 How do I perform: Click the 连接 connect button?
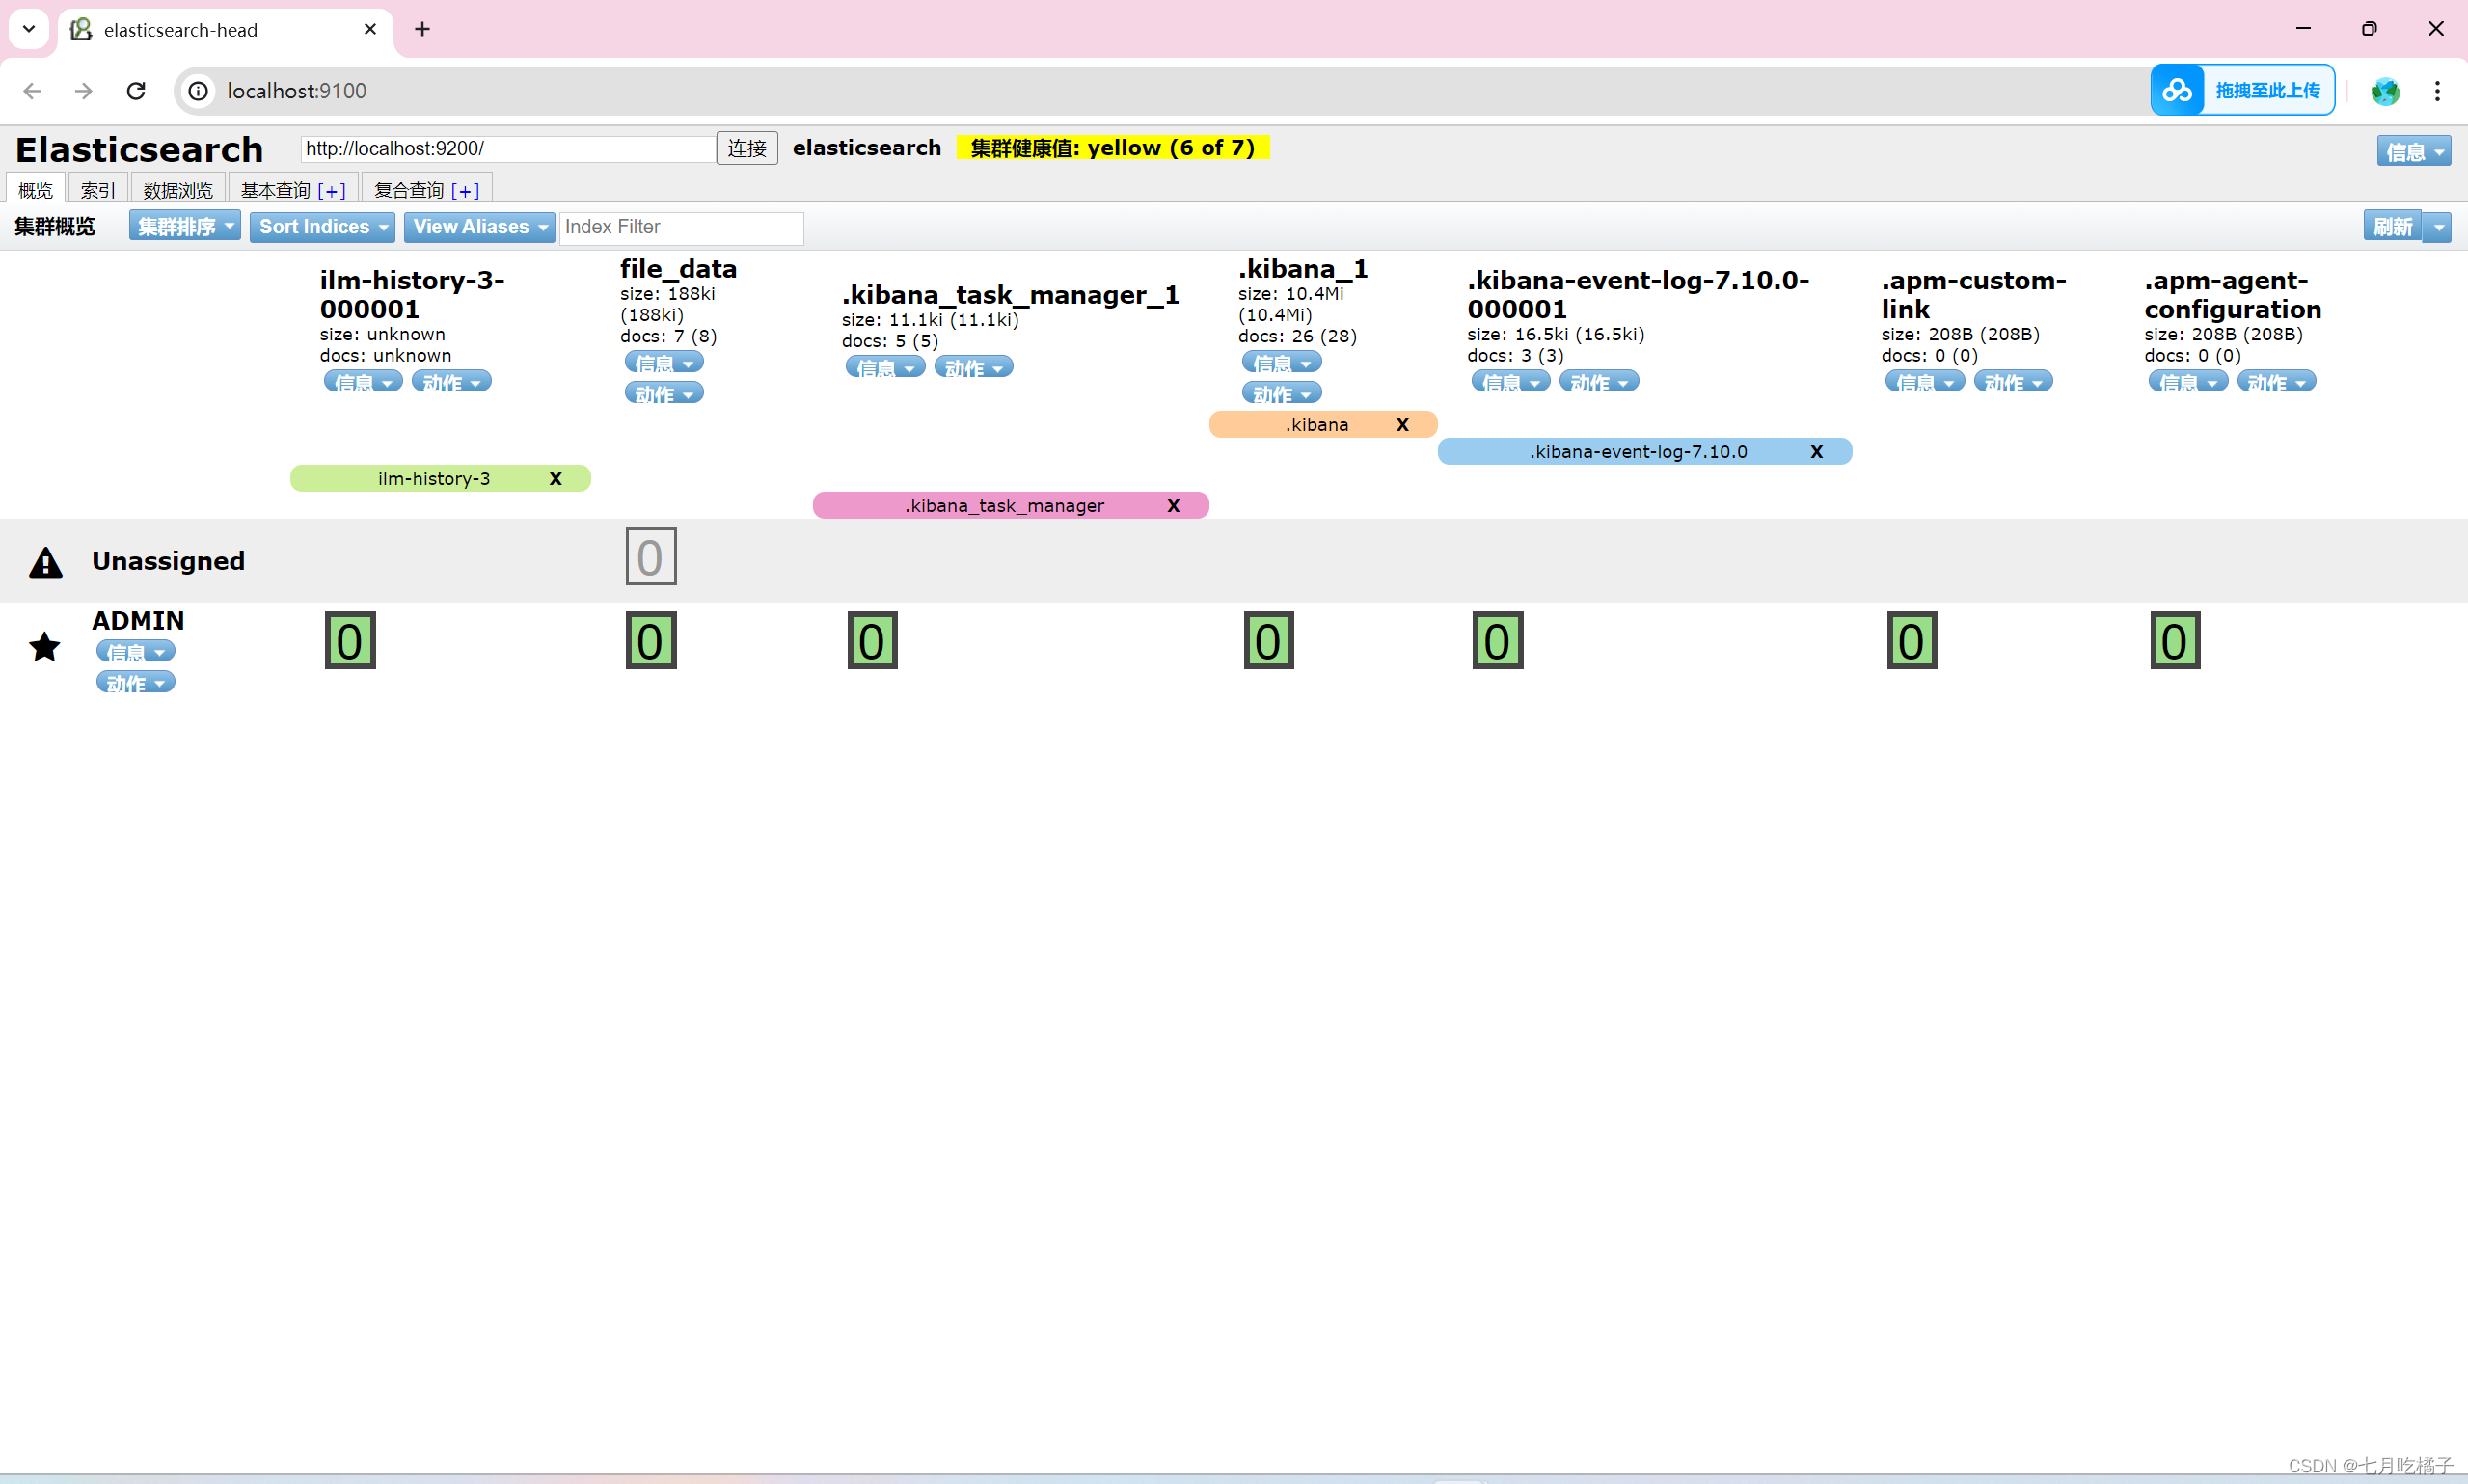pos(747,149)
